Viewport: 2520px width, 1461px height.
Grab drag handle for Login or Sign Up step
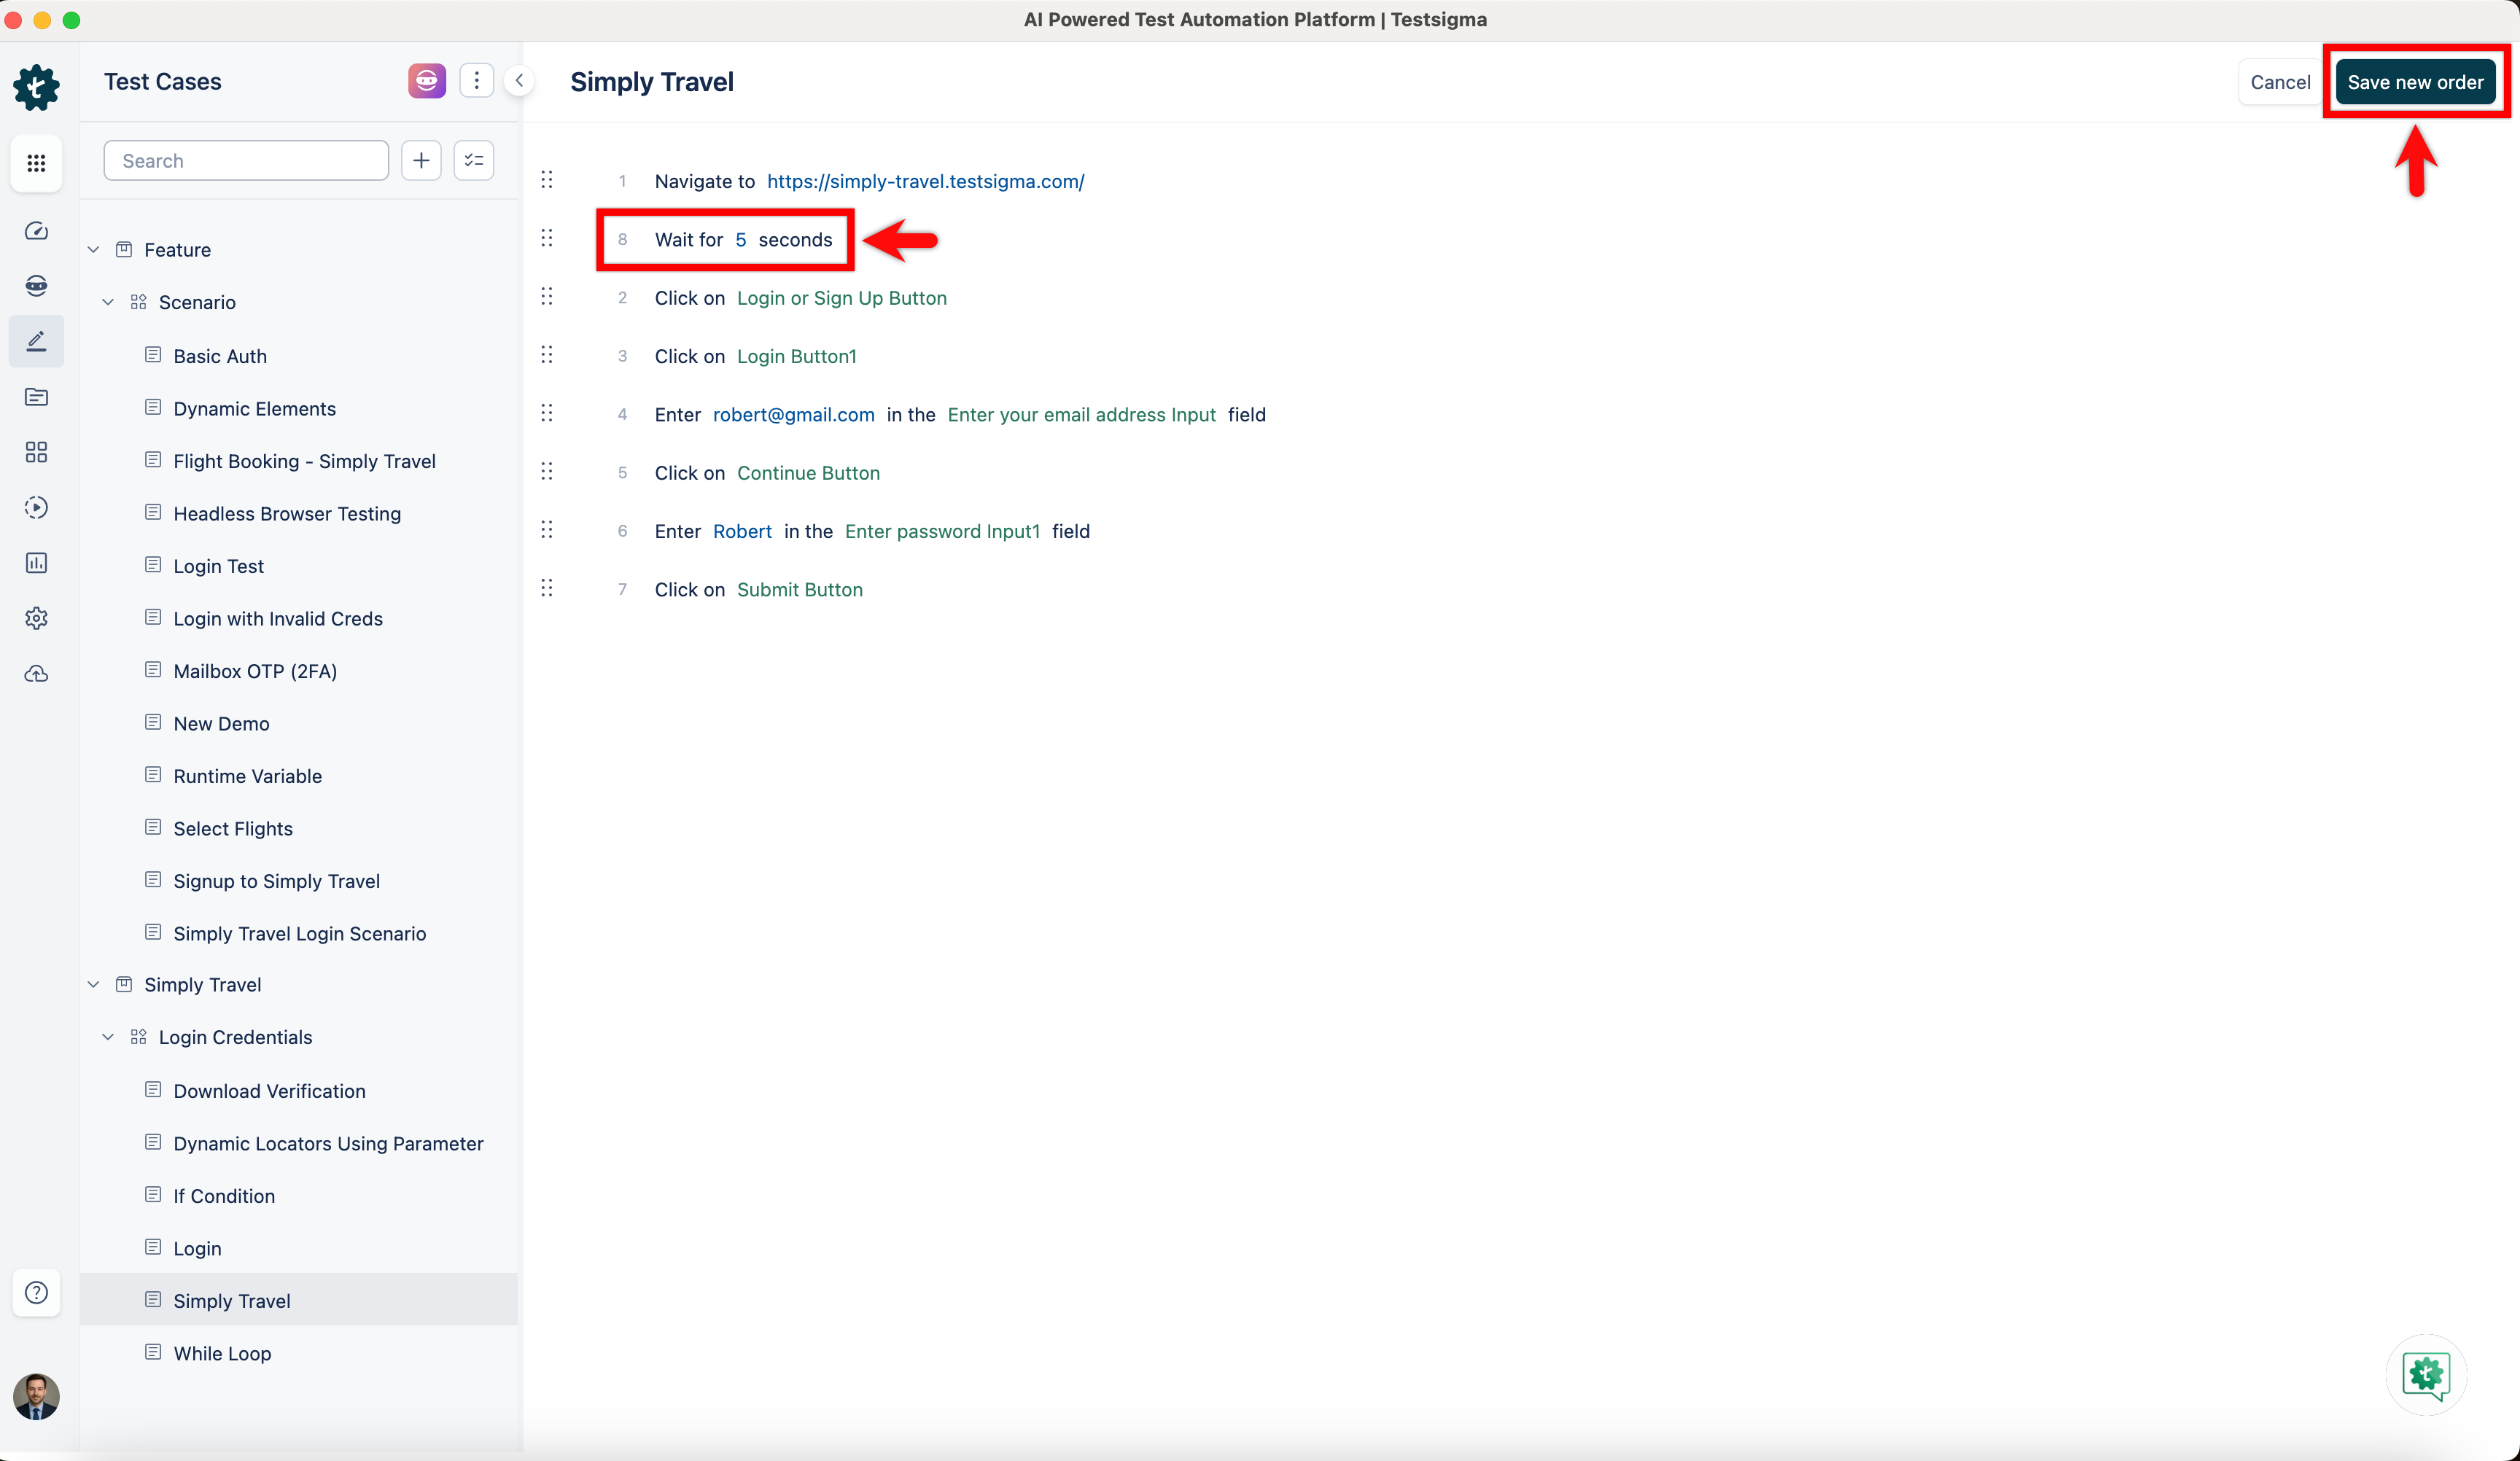pyautogui.click(x=547, y=297)
